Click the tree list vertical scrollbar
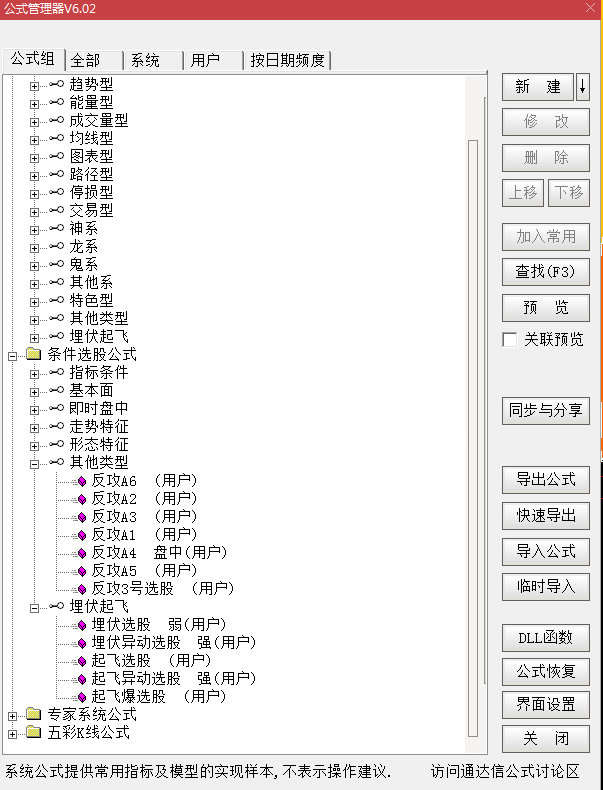603x790 pixels. pyautogui.click(x=473, y=400)
